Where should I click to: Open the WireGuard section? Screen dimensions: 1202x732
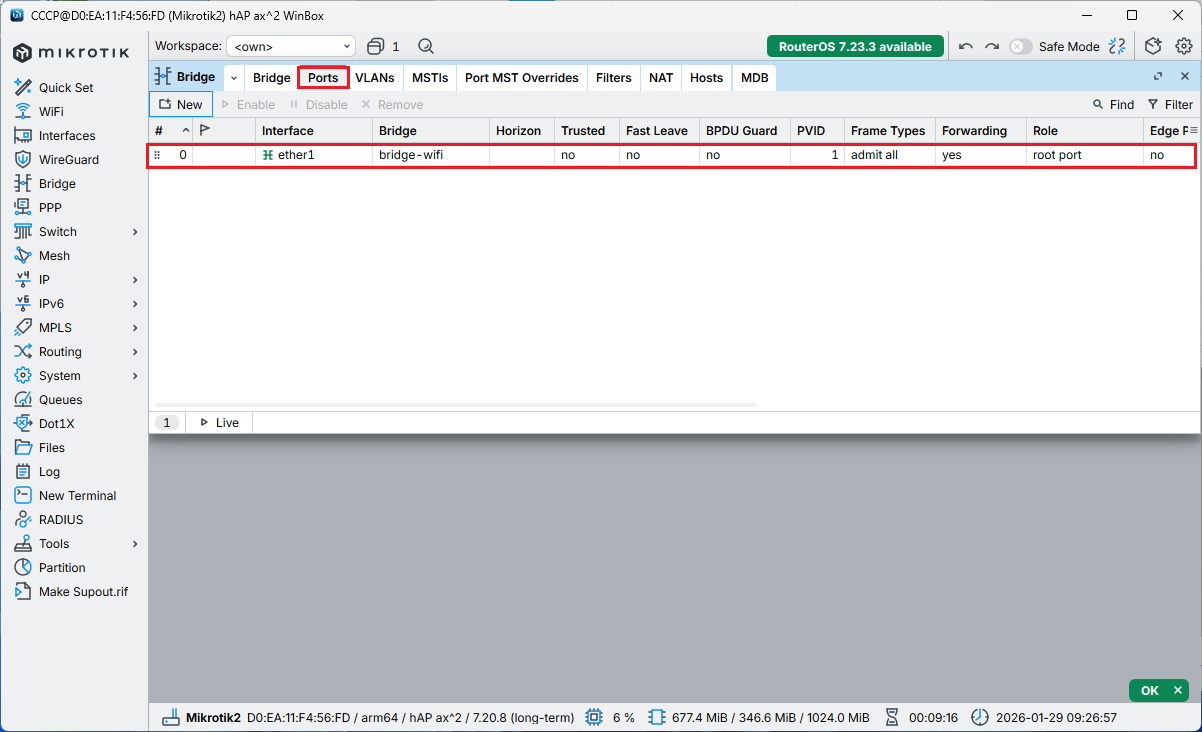click(68, 159)
